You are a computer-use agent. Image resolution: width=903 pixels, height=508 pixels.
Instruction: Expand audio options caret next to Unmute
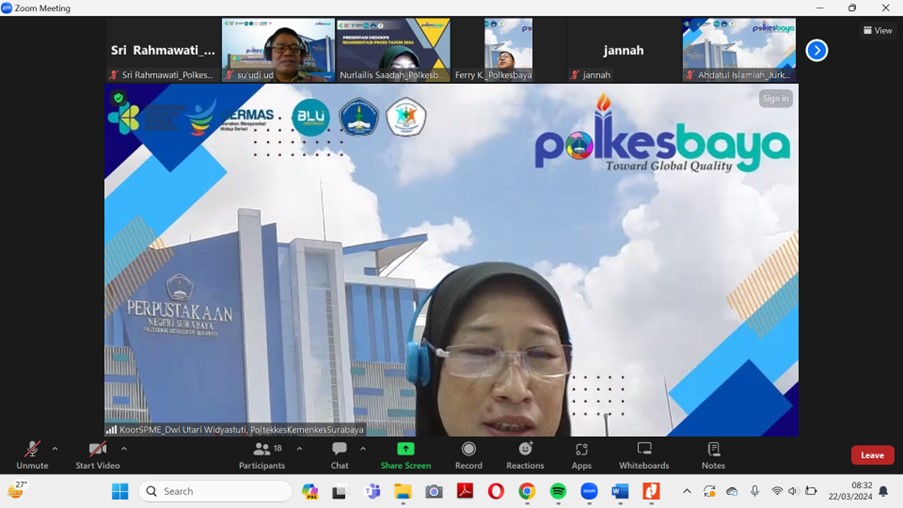[x=55, y=449]
